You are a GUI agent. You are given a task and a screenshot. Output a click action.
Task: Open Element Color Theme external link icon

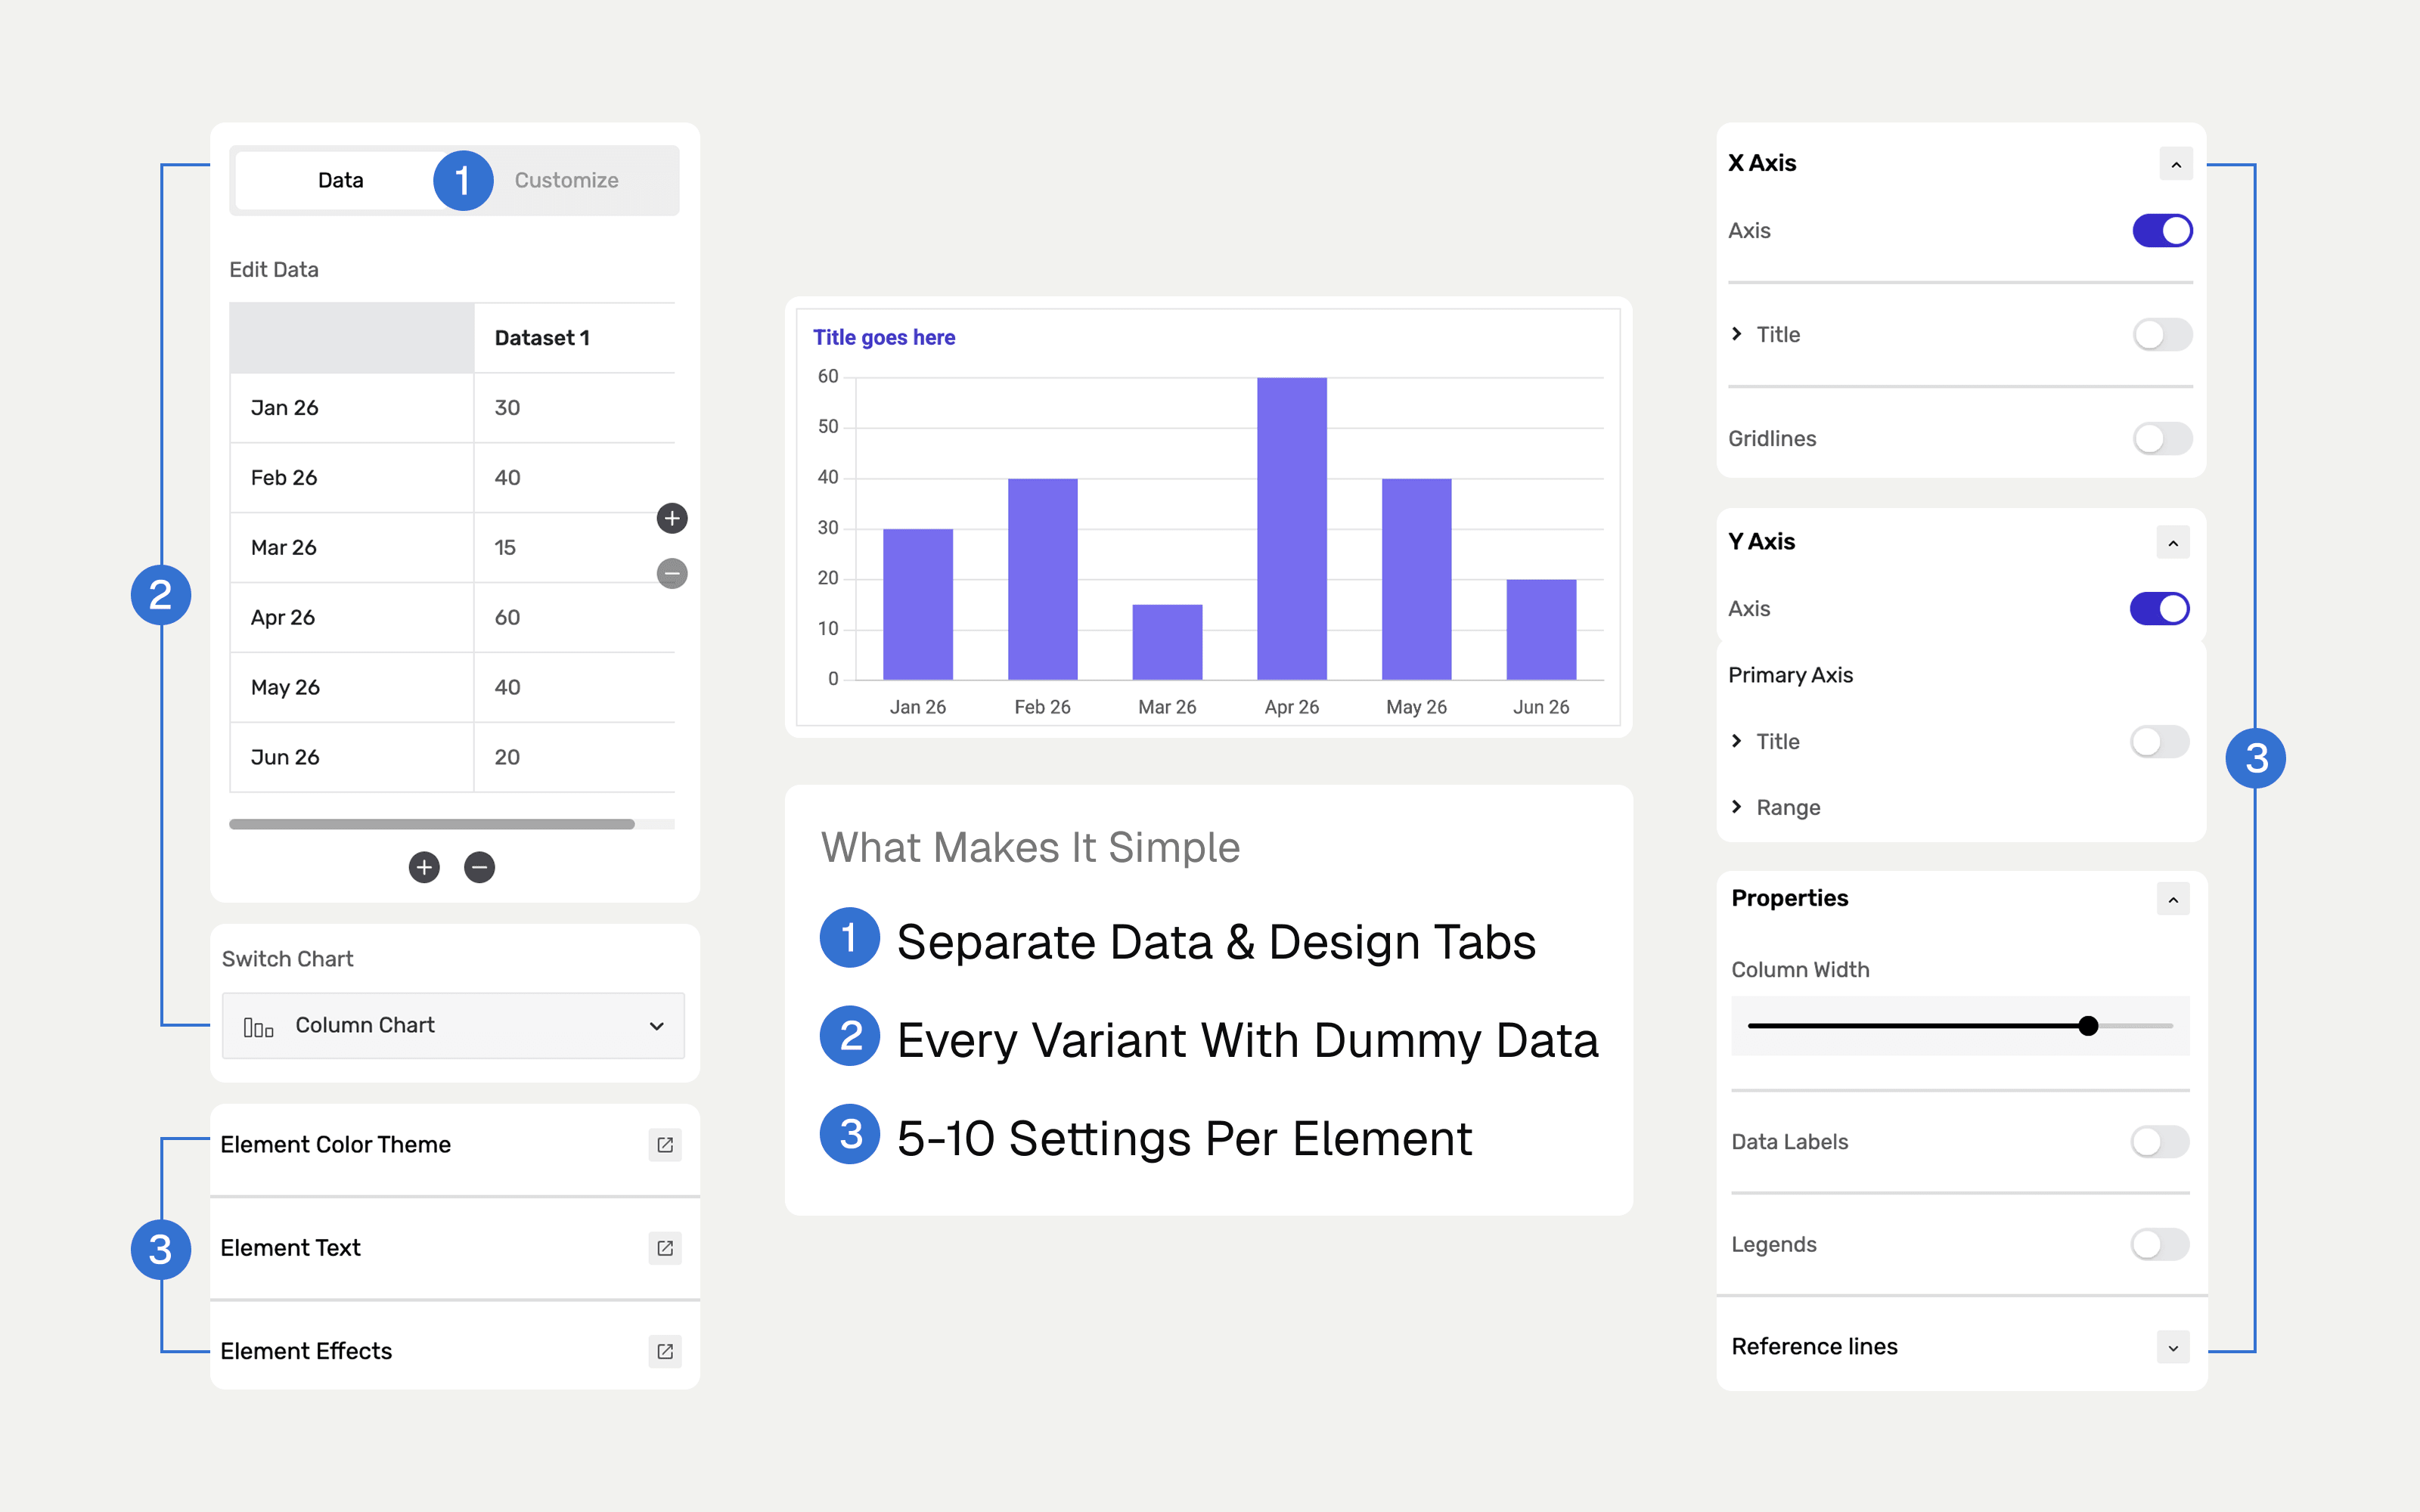click(x=665, y=1145)
